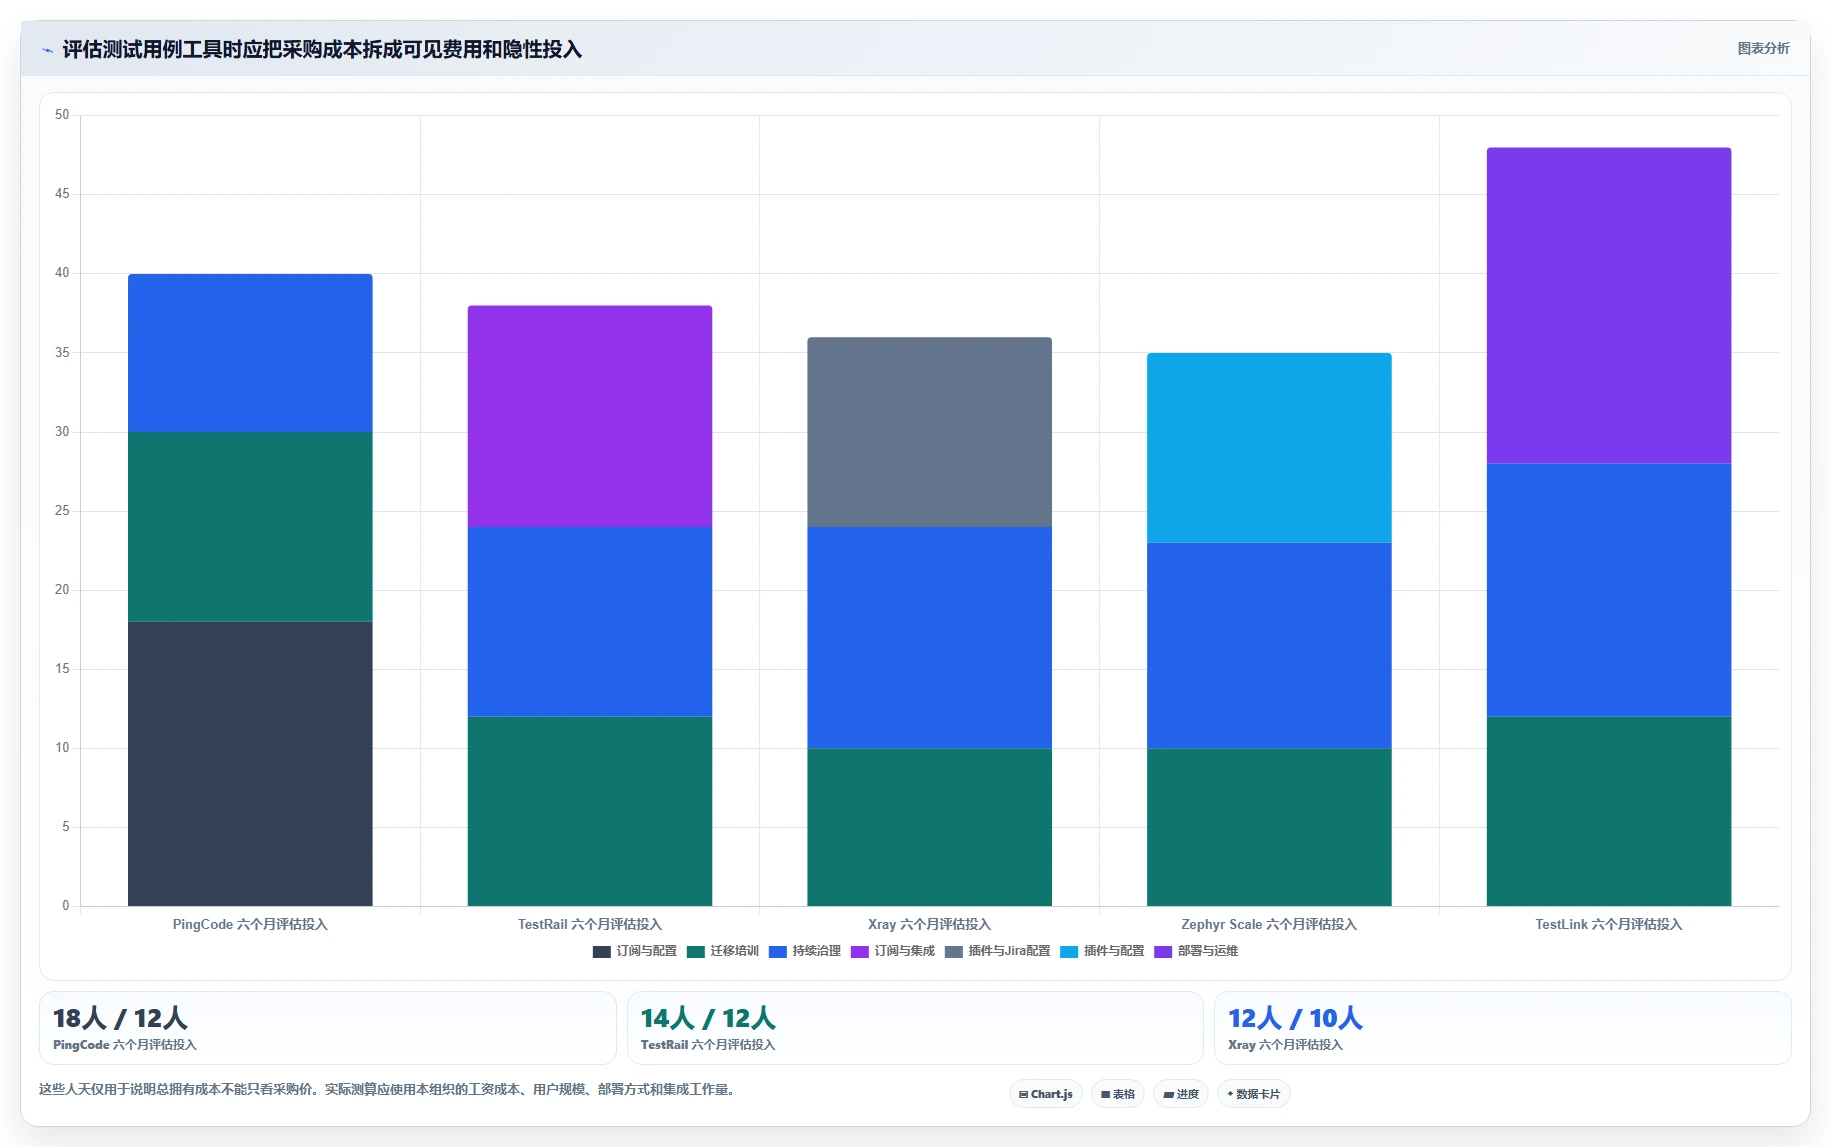Click the 进度 pill button
Image resolution: width=1831 pixels, height=1147 pixels.
click(x=1180, y=1094)
